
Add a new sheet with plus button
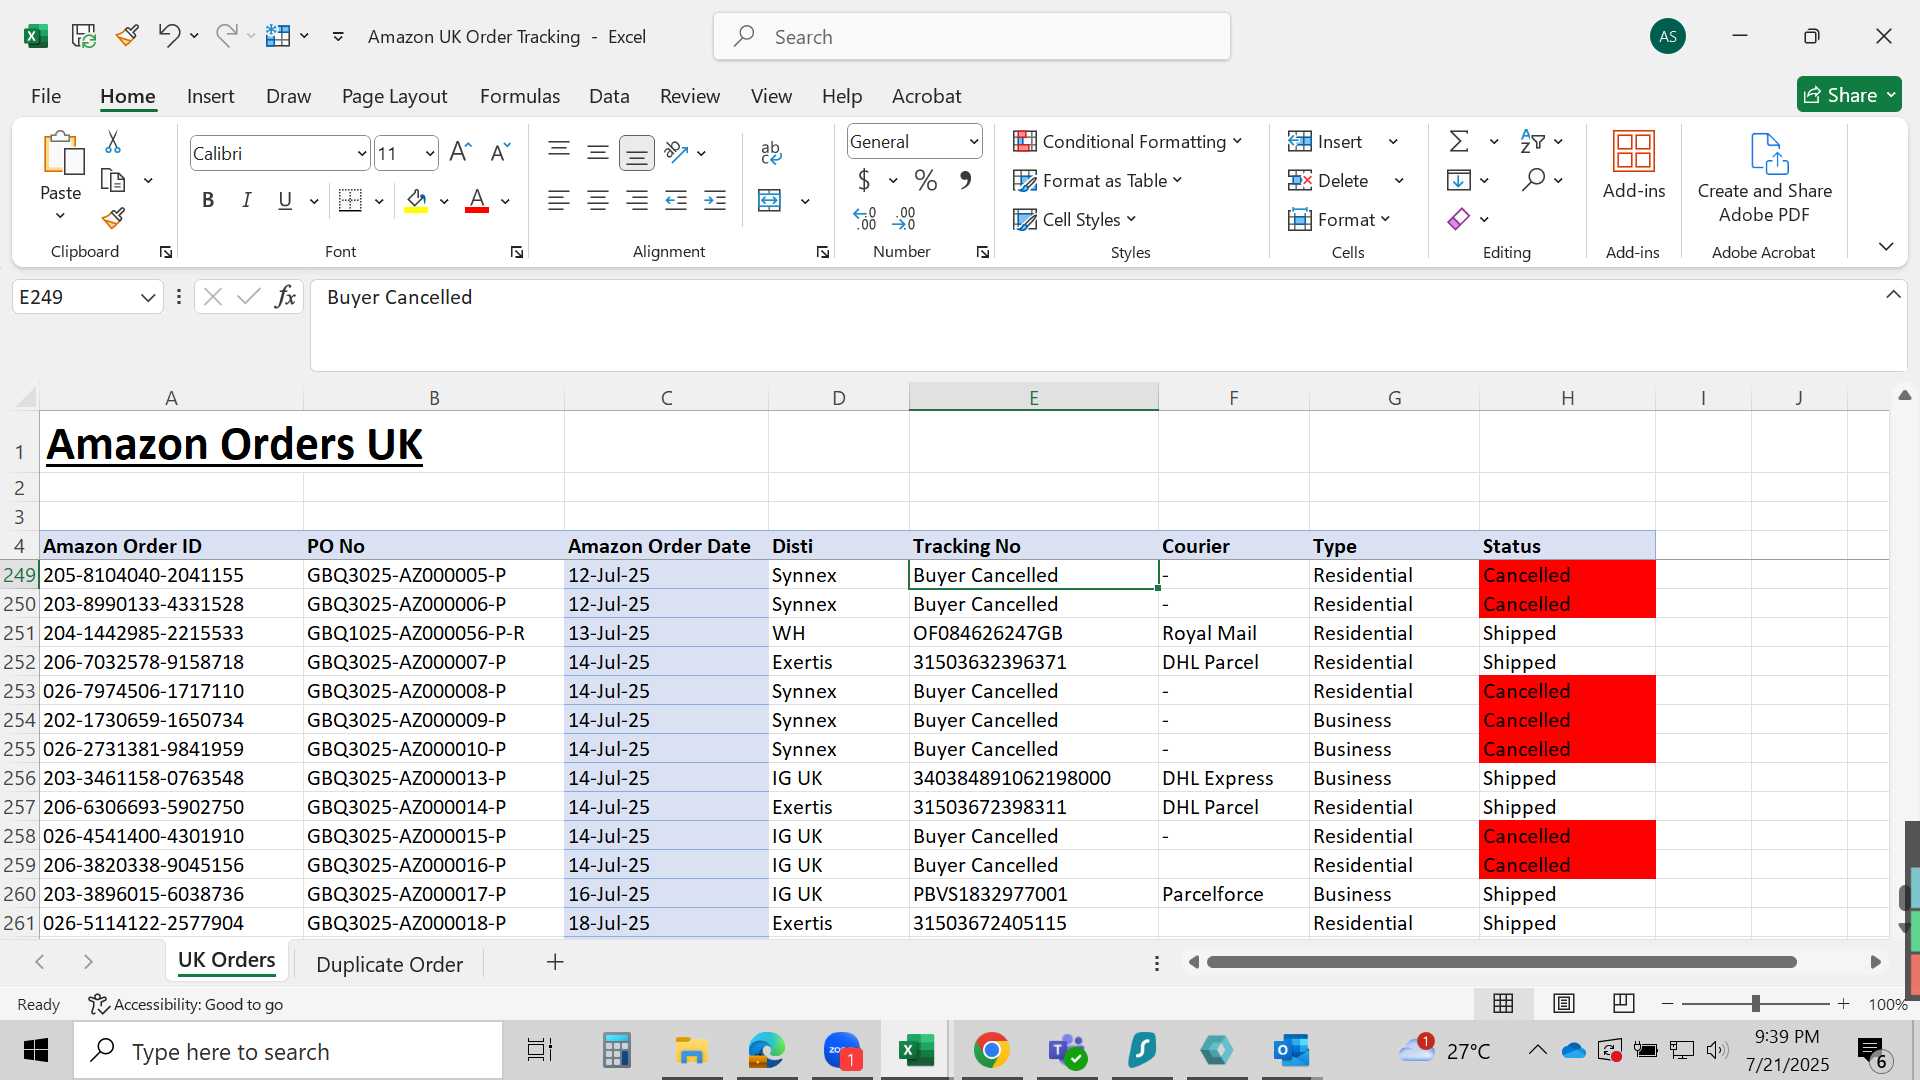click(555, 962)
